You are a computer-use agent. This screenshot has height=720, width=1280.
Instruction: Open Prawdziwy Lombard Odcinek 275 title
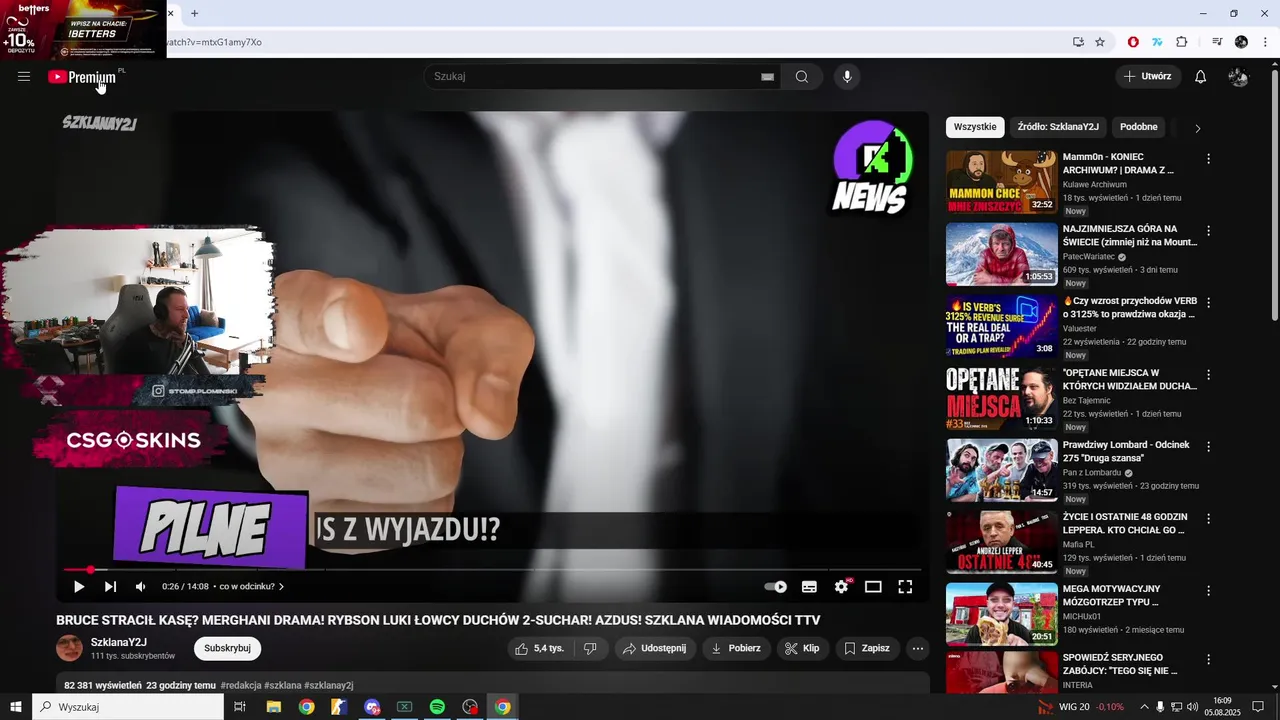1126,451
